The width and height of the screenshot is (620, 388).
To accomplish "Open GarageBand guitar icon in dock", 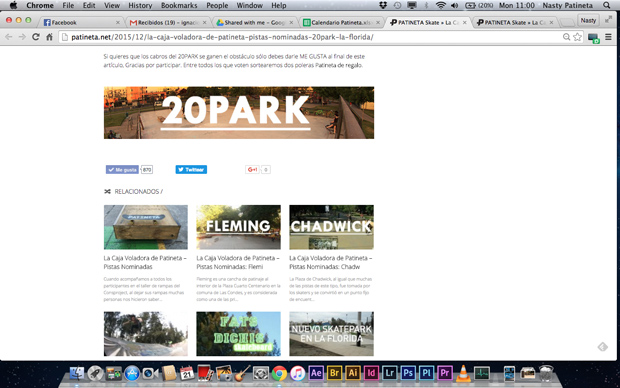I will tap(242, 373).
